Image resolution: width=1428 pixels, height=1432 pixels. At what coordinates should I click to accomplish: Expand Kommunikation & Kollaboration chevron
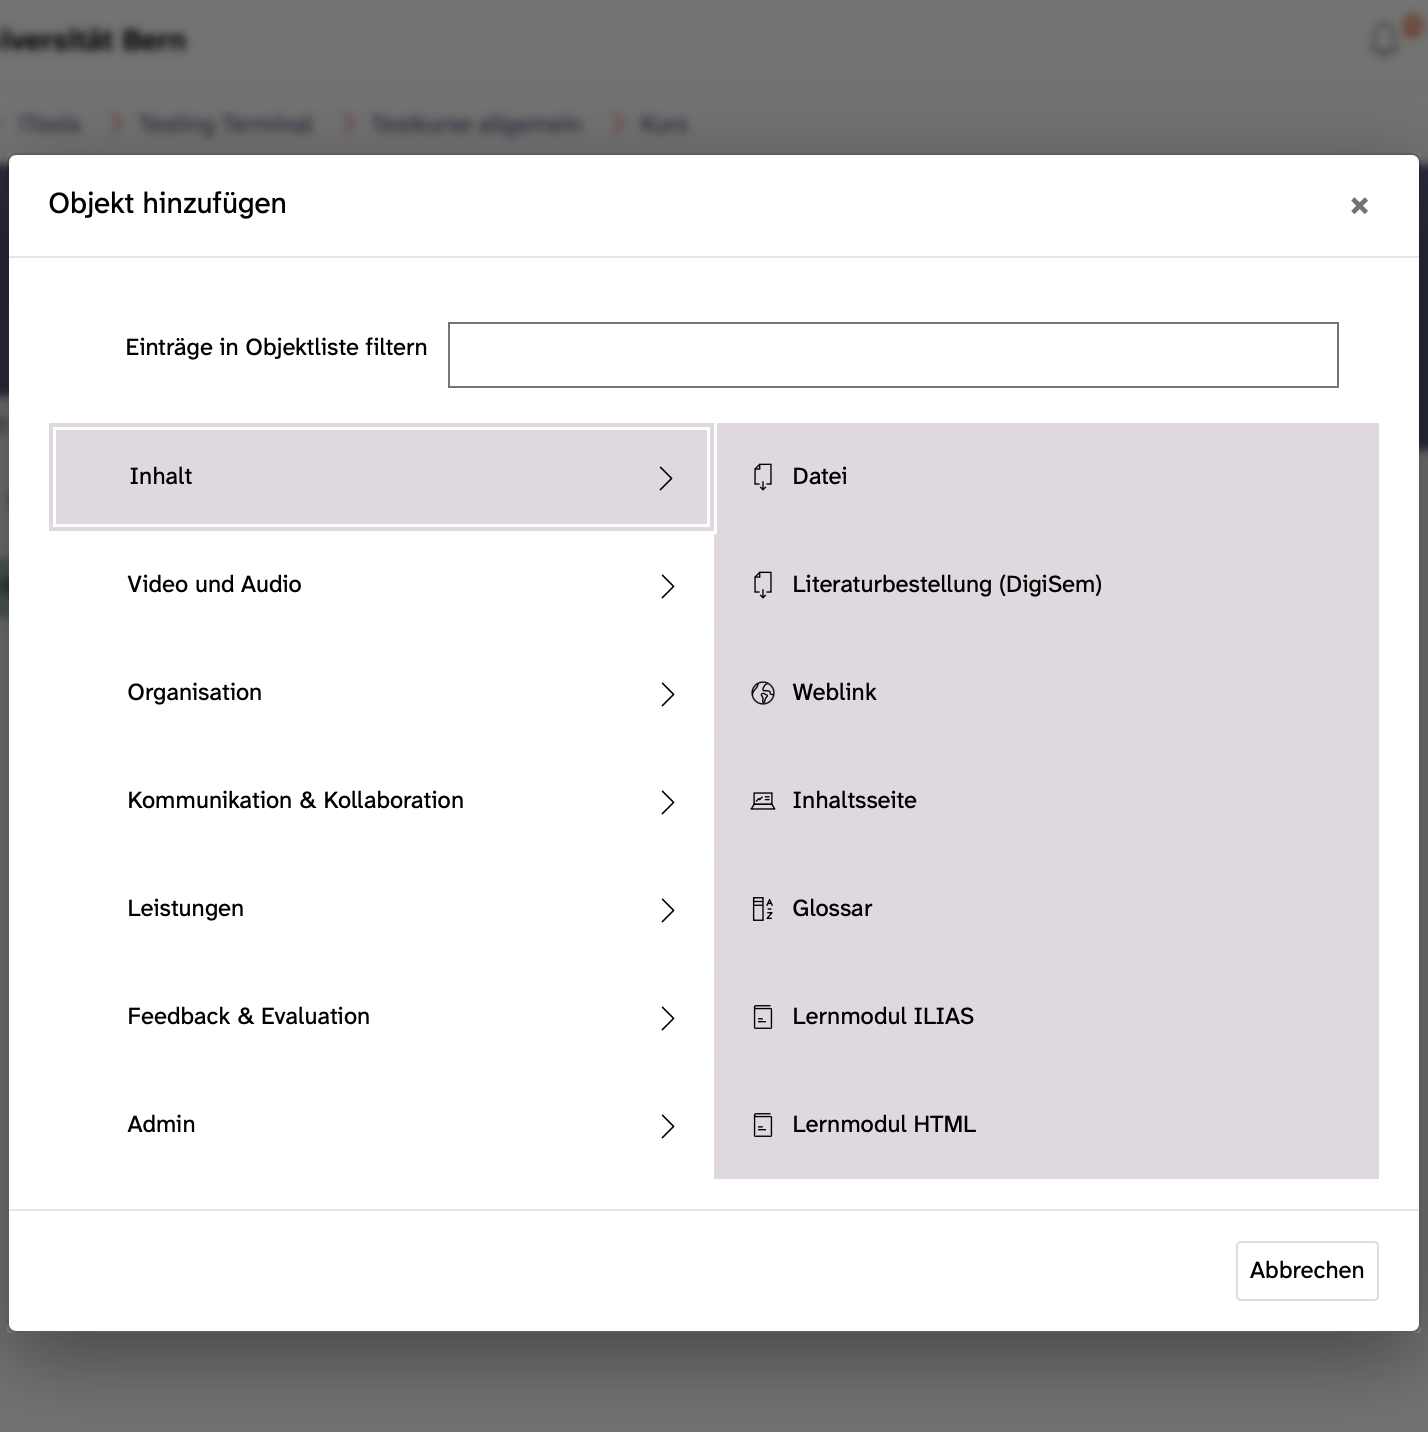click(x=668, y=802)
